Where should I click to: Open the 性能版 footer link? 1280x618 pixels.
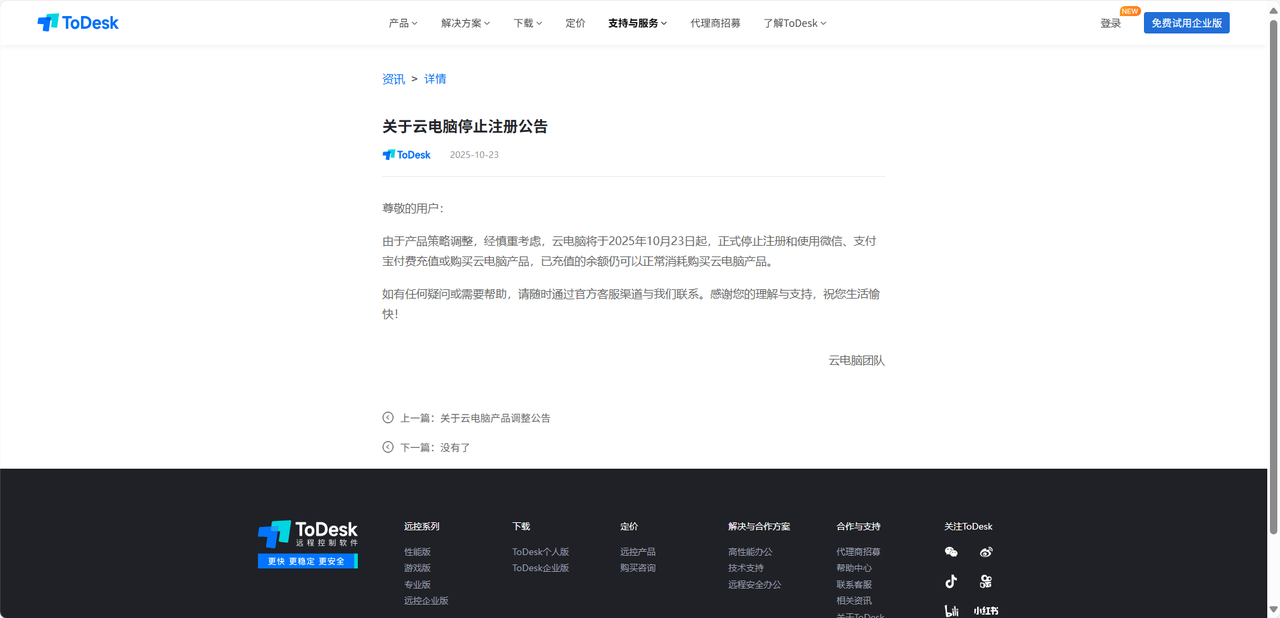click(x=417, y=552)
